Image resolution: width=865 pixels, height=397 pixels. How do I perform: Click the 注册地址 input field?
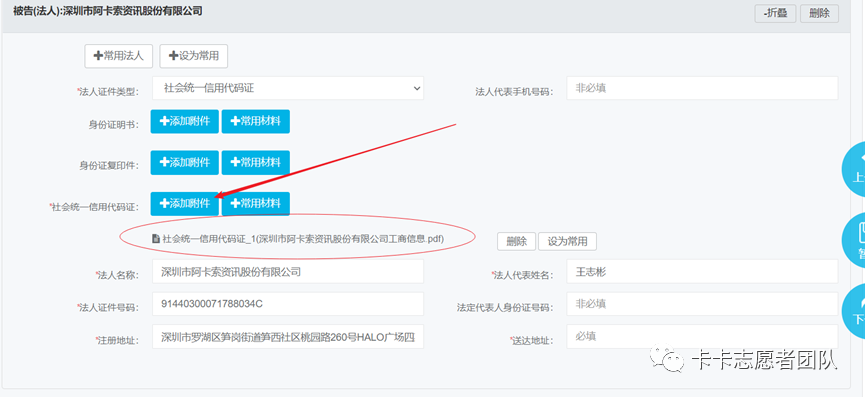[287, 337]
